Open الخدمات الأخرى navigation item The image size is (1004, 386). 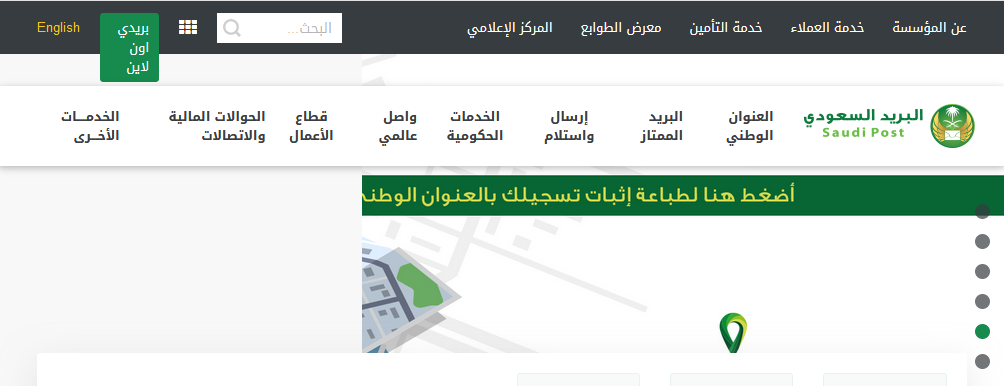point(90,126)
